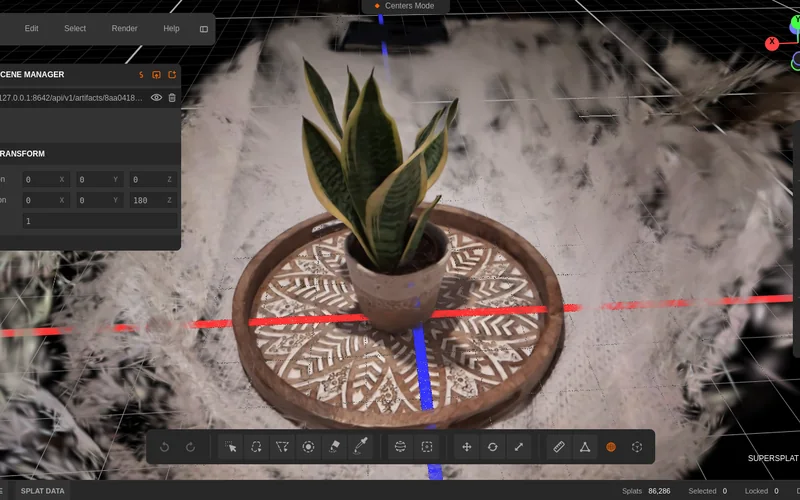This screenshot has width=800, height=500.
Task: Choose the sphere selection tool
Action: (x=401, y=447)
